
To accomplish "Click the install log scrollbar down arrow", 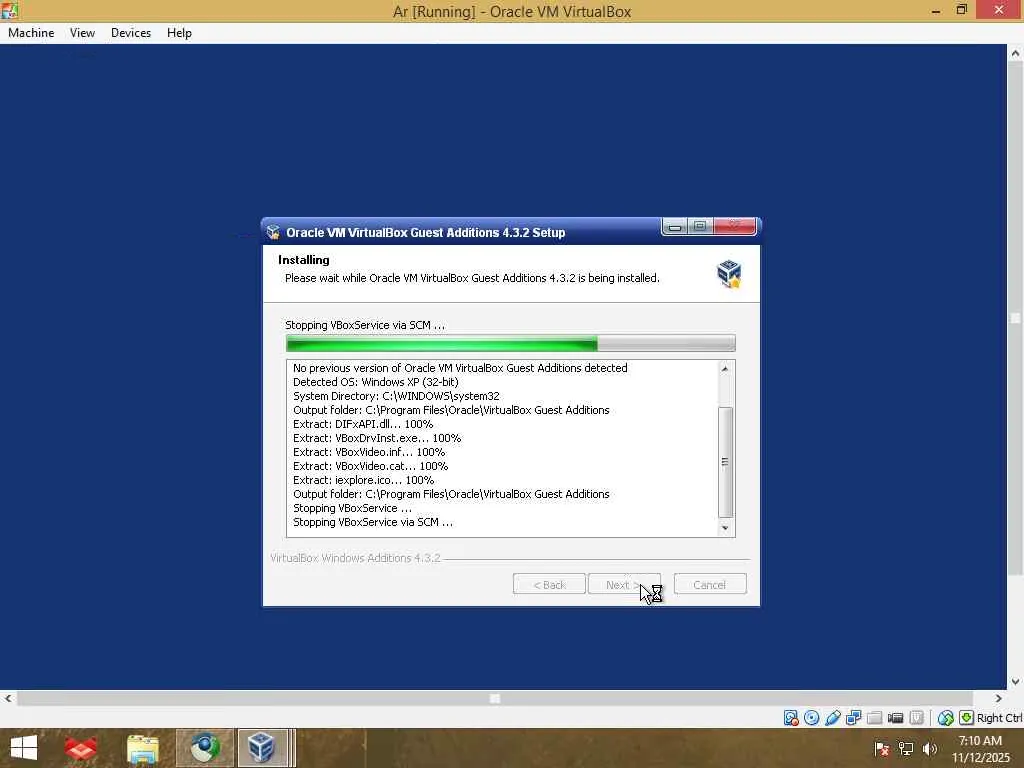I will pos(725,528).
